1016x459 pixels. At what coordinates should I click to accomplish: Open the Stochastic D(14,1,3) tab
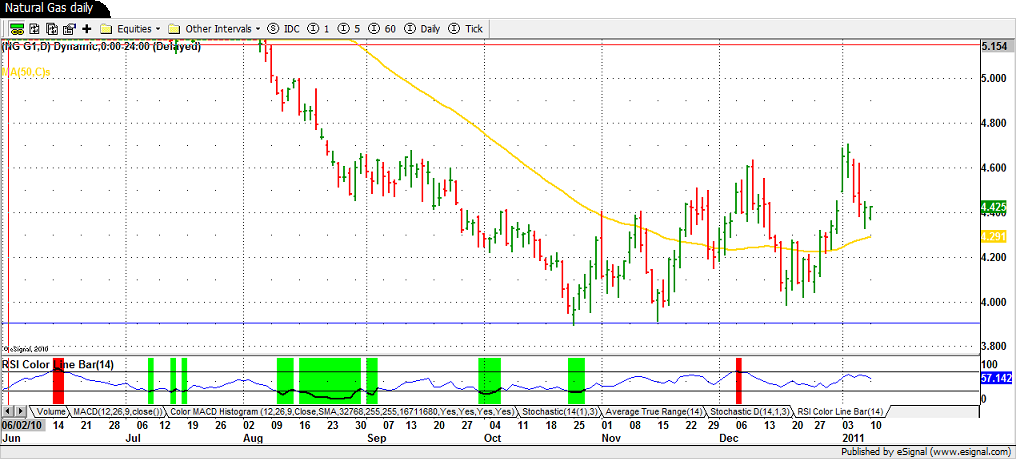(747, 412)
